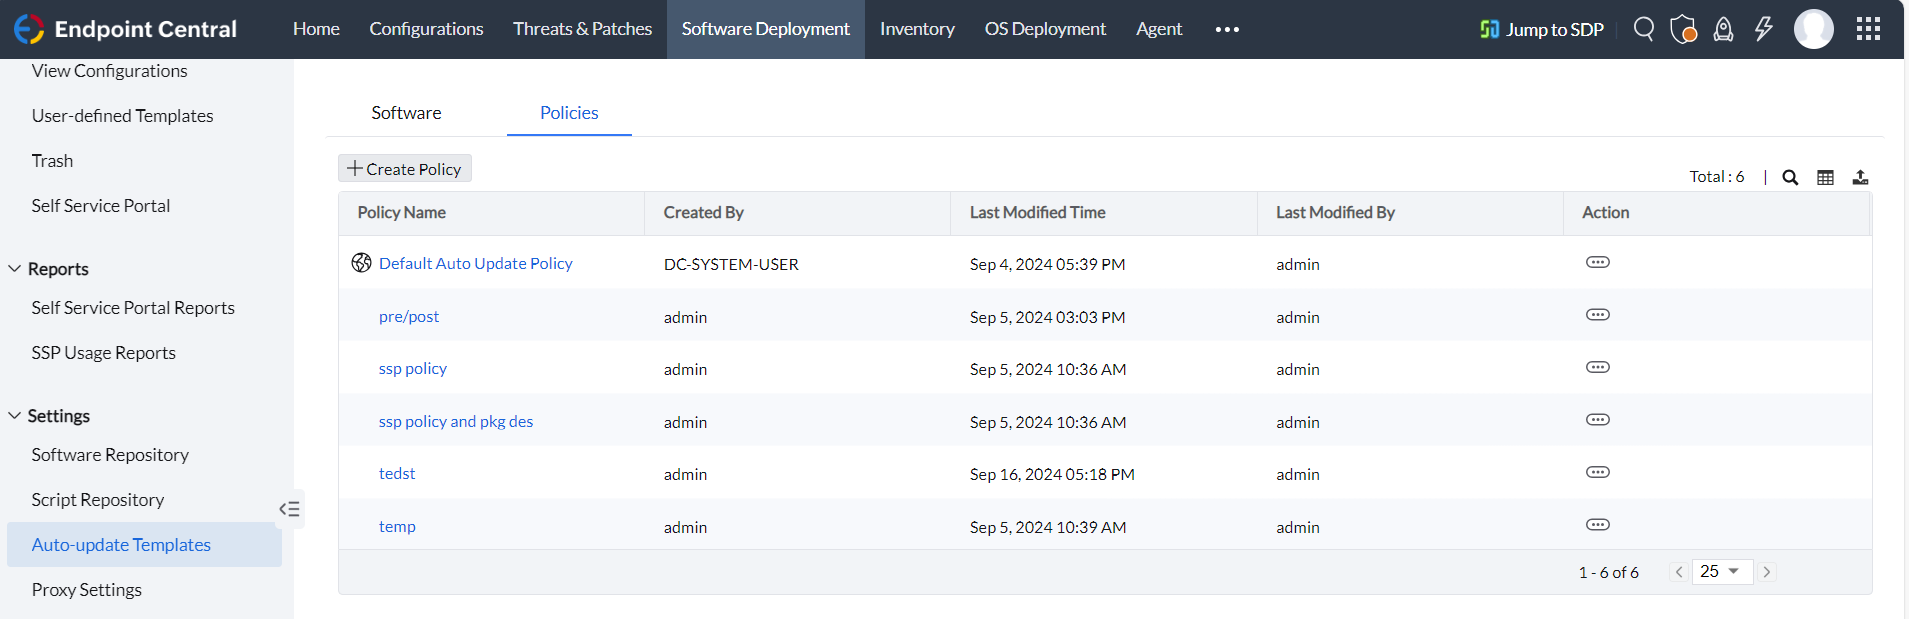Open the apps grid launcher icon
Image resolution: width=1909 pixels, height=619 pixels.
click(1868, 29)
